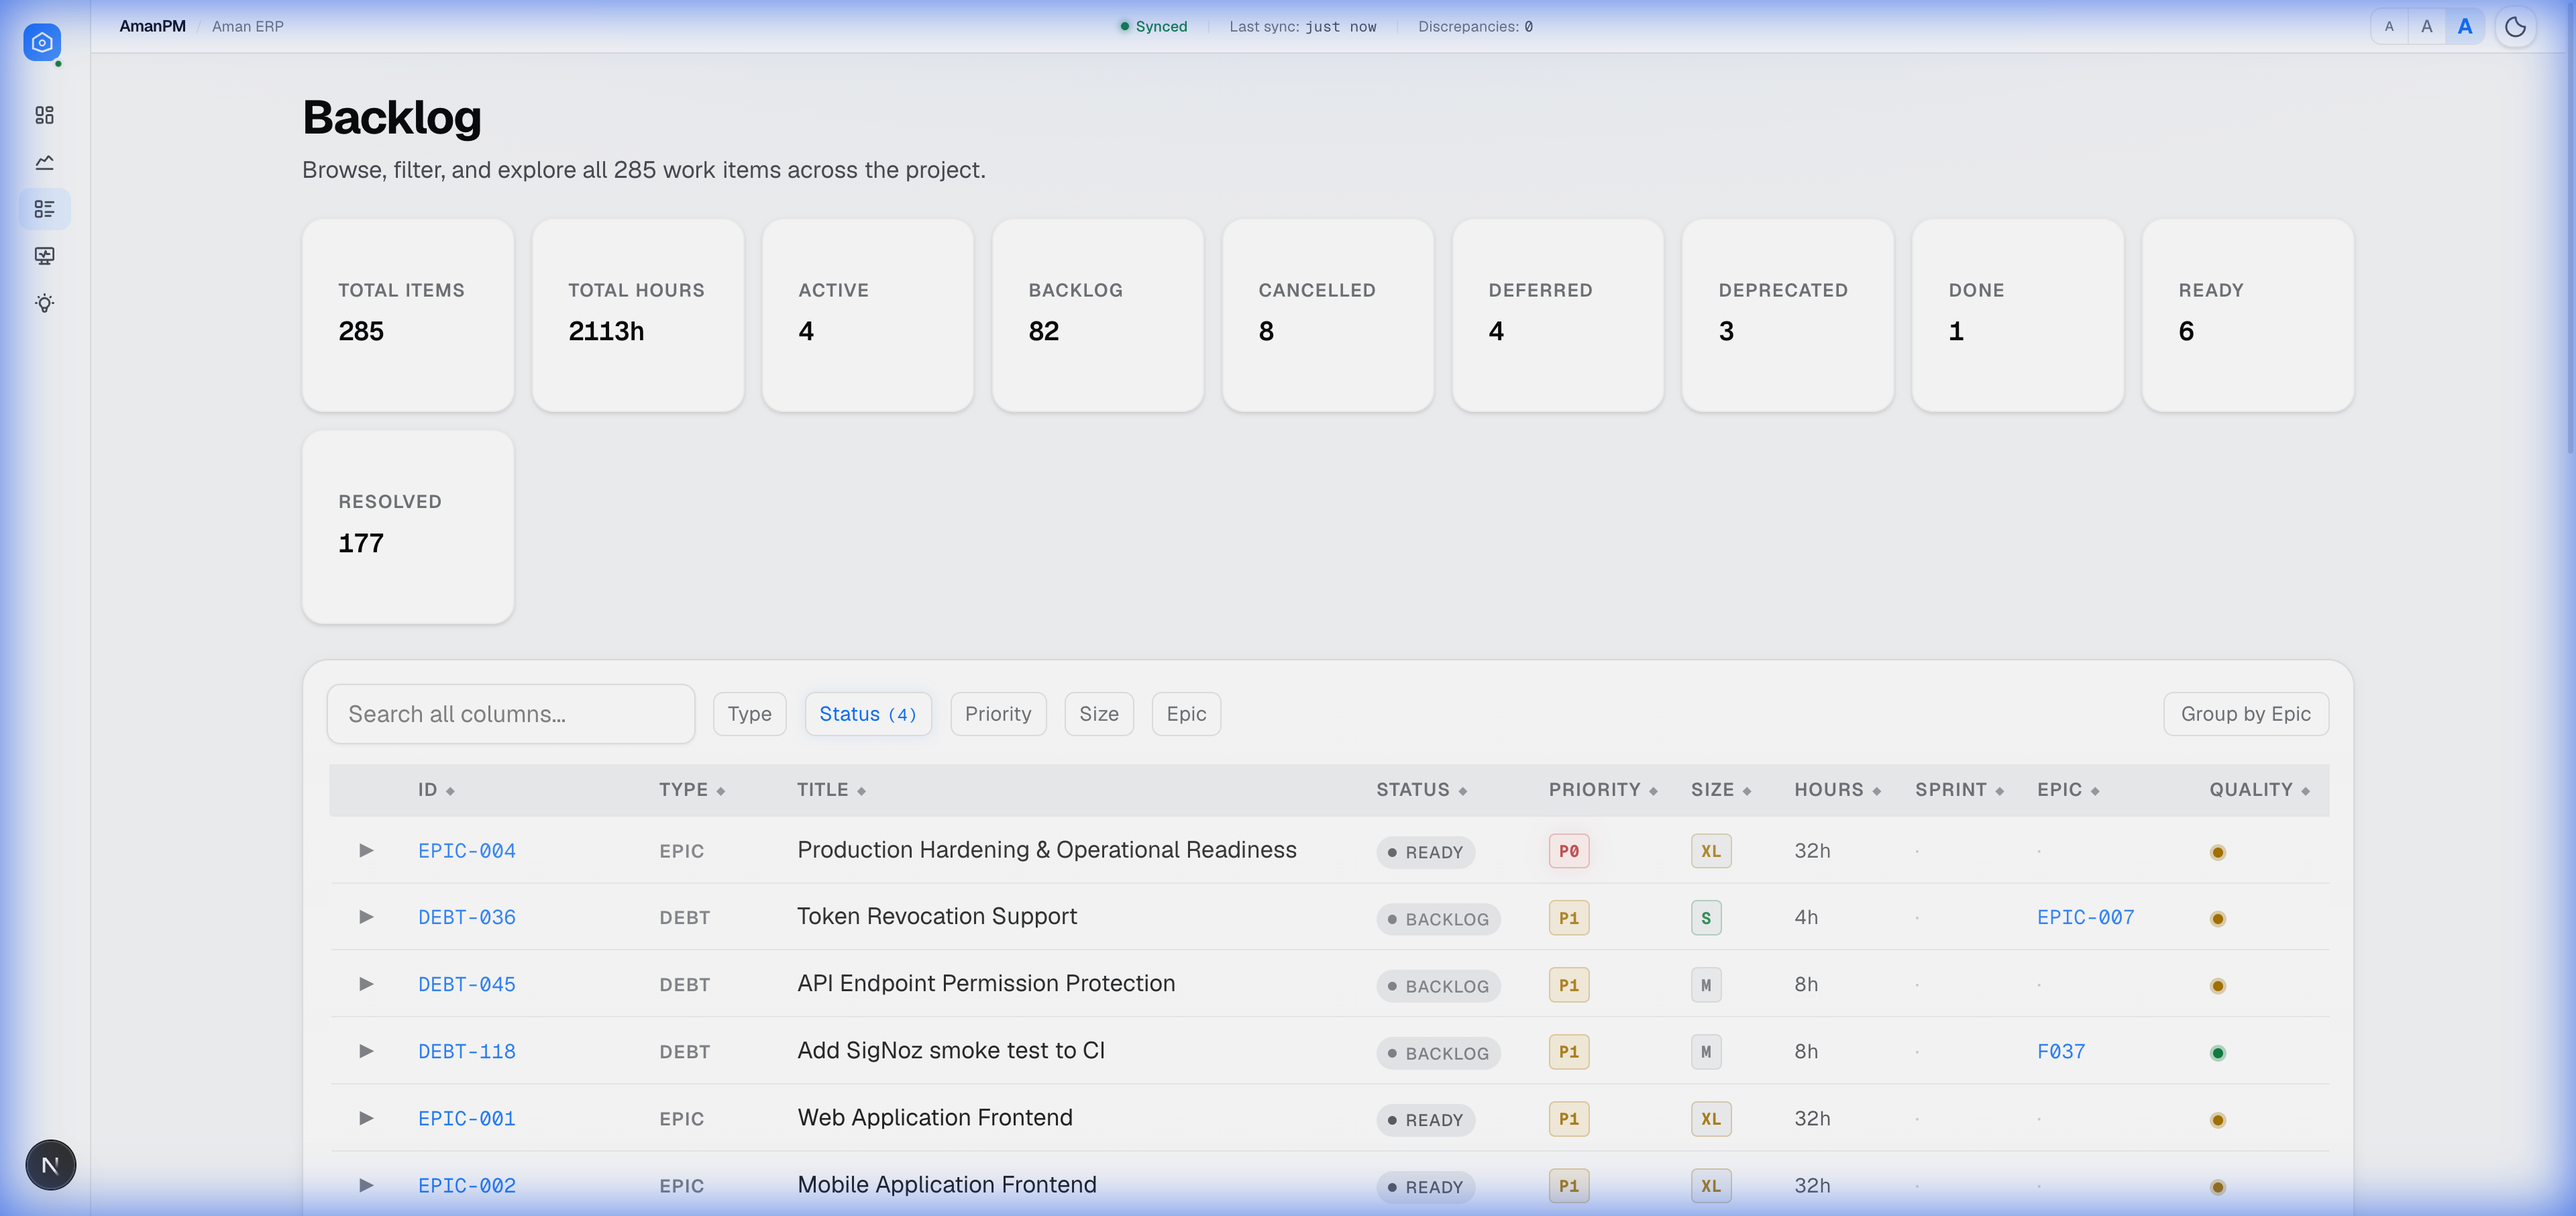Image resolution: width=2576 pixels, height=1216 pixels.
Task: Expand the DEBT-036 row triangle
Action: tap(366, 917)
